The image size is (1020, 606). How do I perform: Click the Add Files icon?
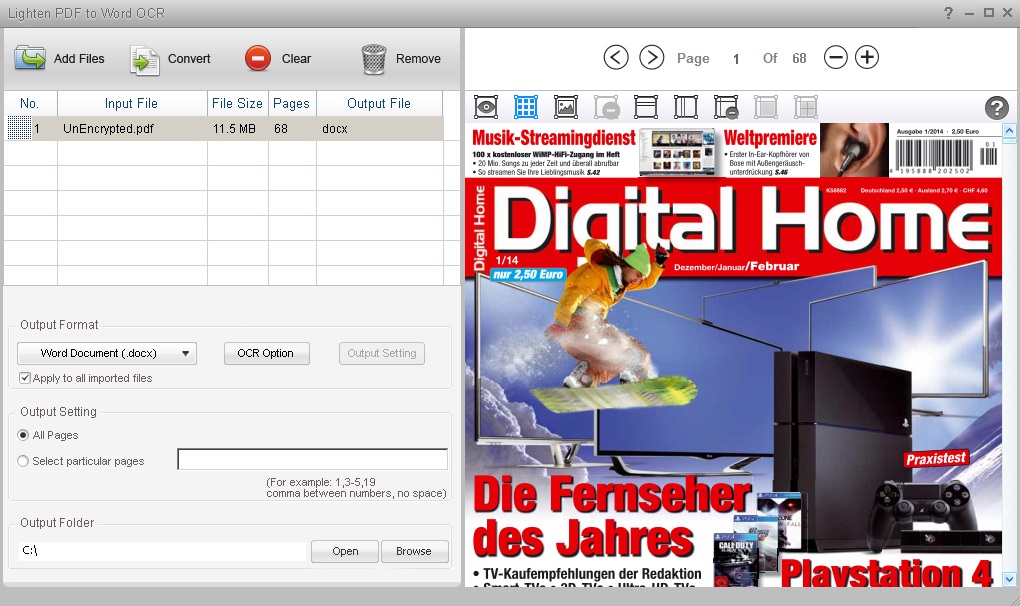coord(30,58)
